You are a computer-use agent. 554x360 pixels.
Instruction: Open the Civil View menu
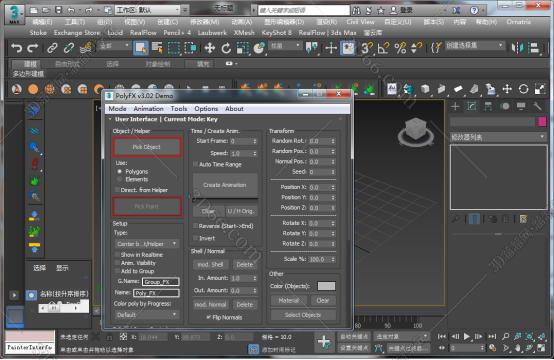[x=360, y=22]
